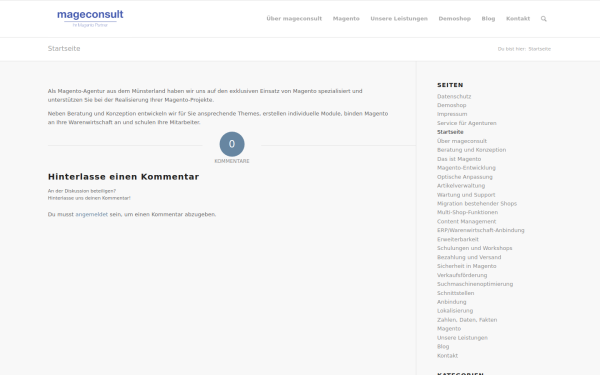The width and height of the screenshot is (600, 375).
Task: Click the SEITEN sidebar heading
Action: pyautogui.click(x=450, y=85)
